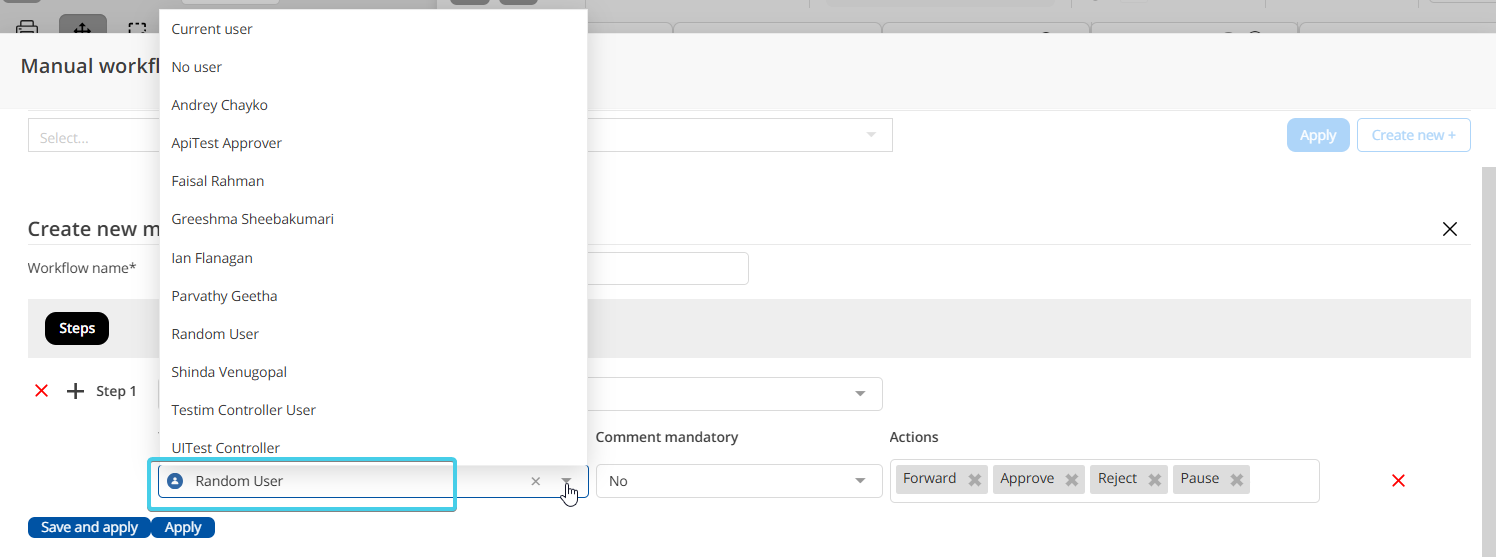The width and height of the screenshot is (1496, 557).
Task: Remove the Forward action tag
Action: [975, 480]
